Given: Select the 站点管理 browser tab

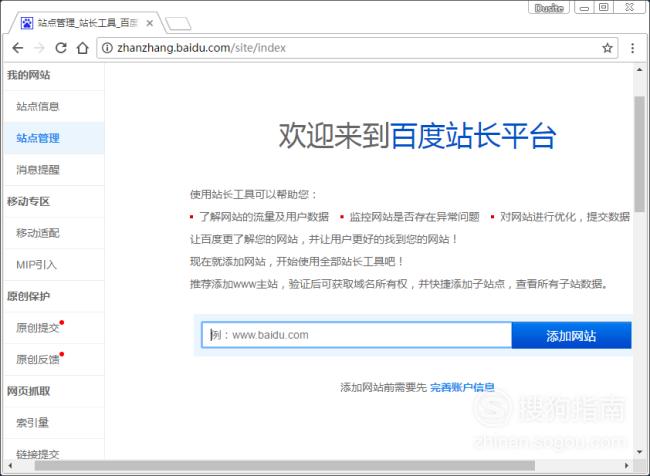Looking at the screenshot, I should [87, 23].
